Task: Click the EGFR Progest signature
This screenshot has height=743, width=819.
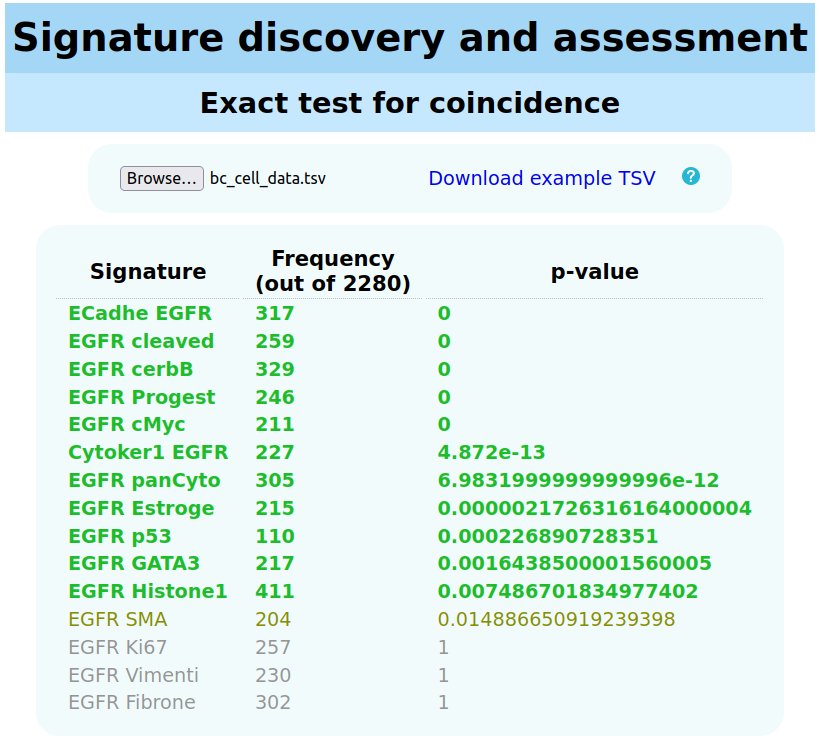Action: point(142,397)
